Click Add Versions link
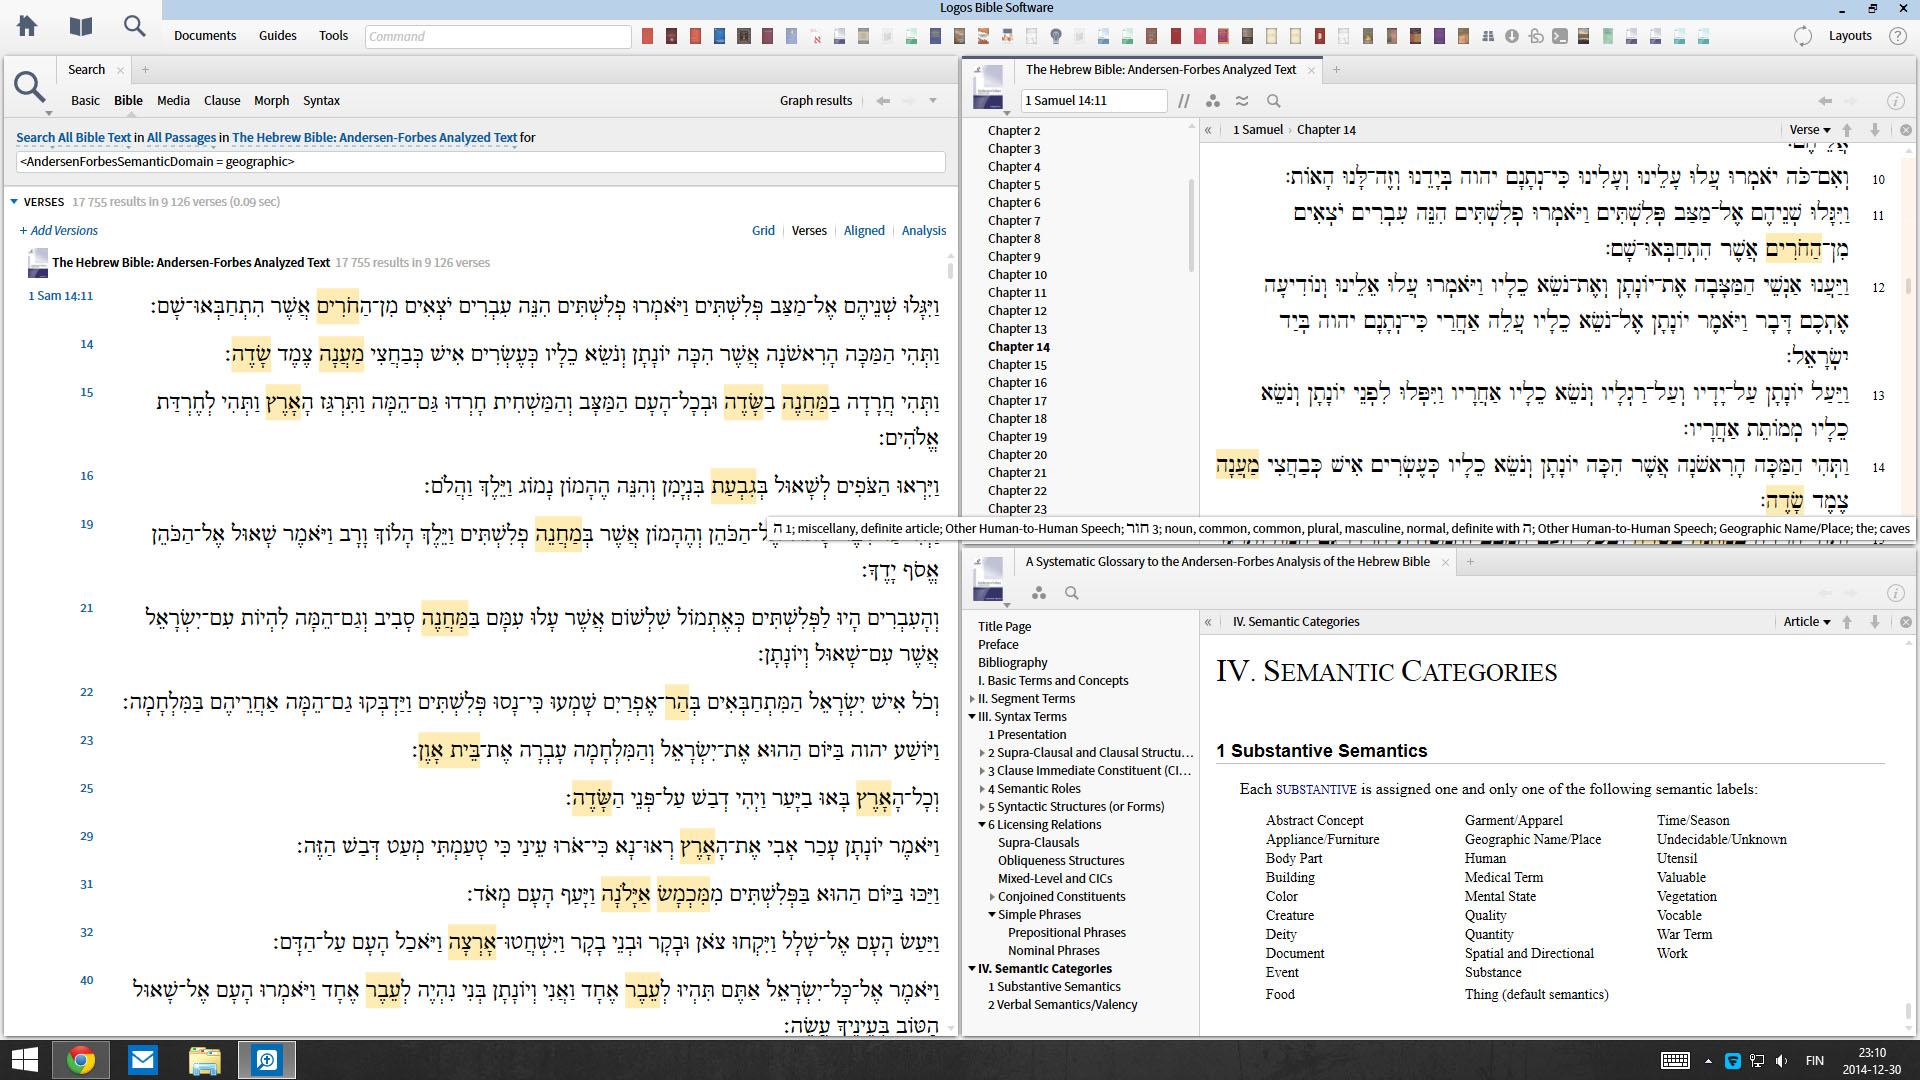Image resolution: width=1920 pixels, height=1080 pixels. [59, 231]
